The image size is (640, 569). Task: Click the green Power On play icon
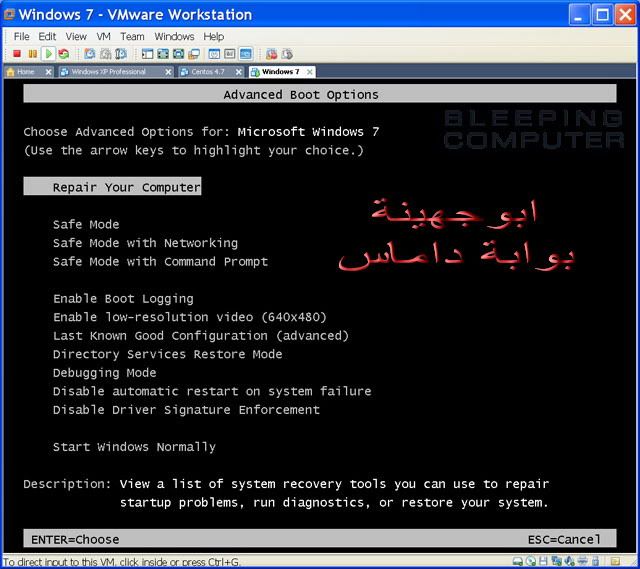click(x=49, y=54)
